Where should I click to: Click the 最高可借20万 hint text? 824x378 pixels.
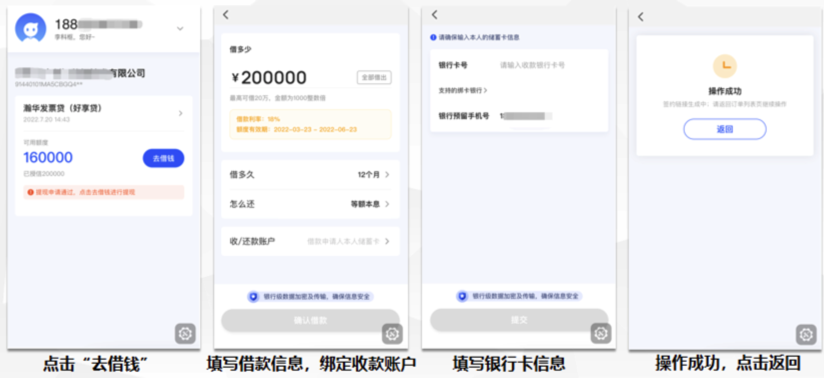pyautogui.click(x=277, y=98)
